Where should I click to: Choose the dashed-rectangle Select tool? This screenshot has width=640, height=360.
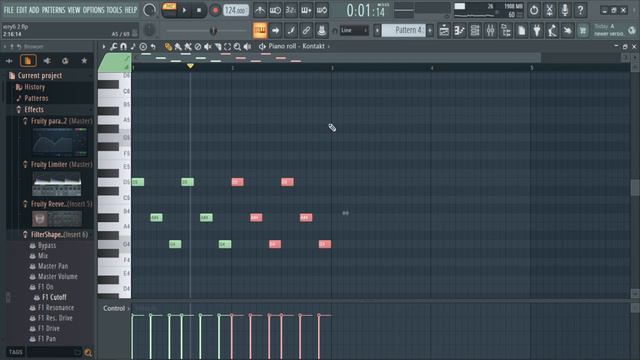click(227, 47)
